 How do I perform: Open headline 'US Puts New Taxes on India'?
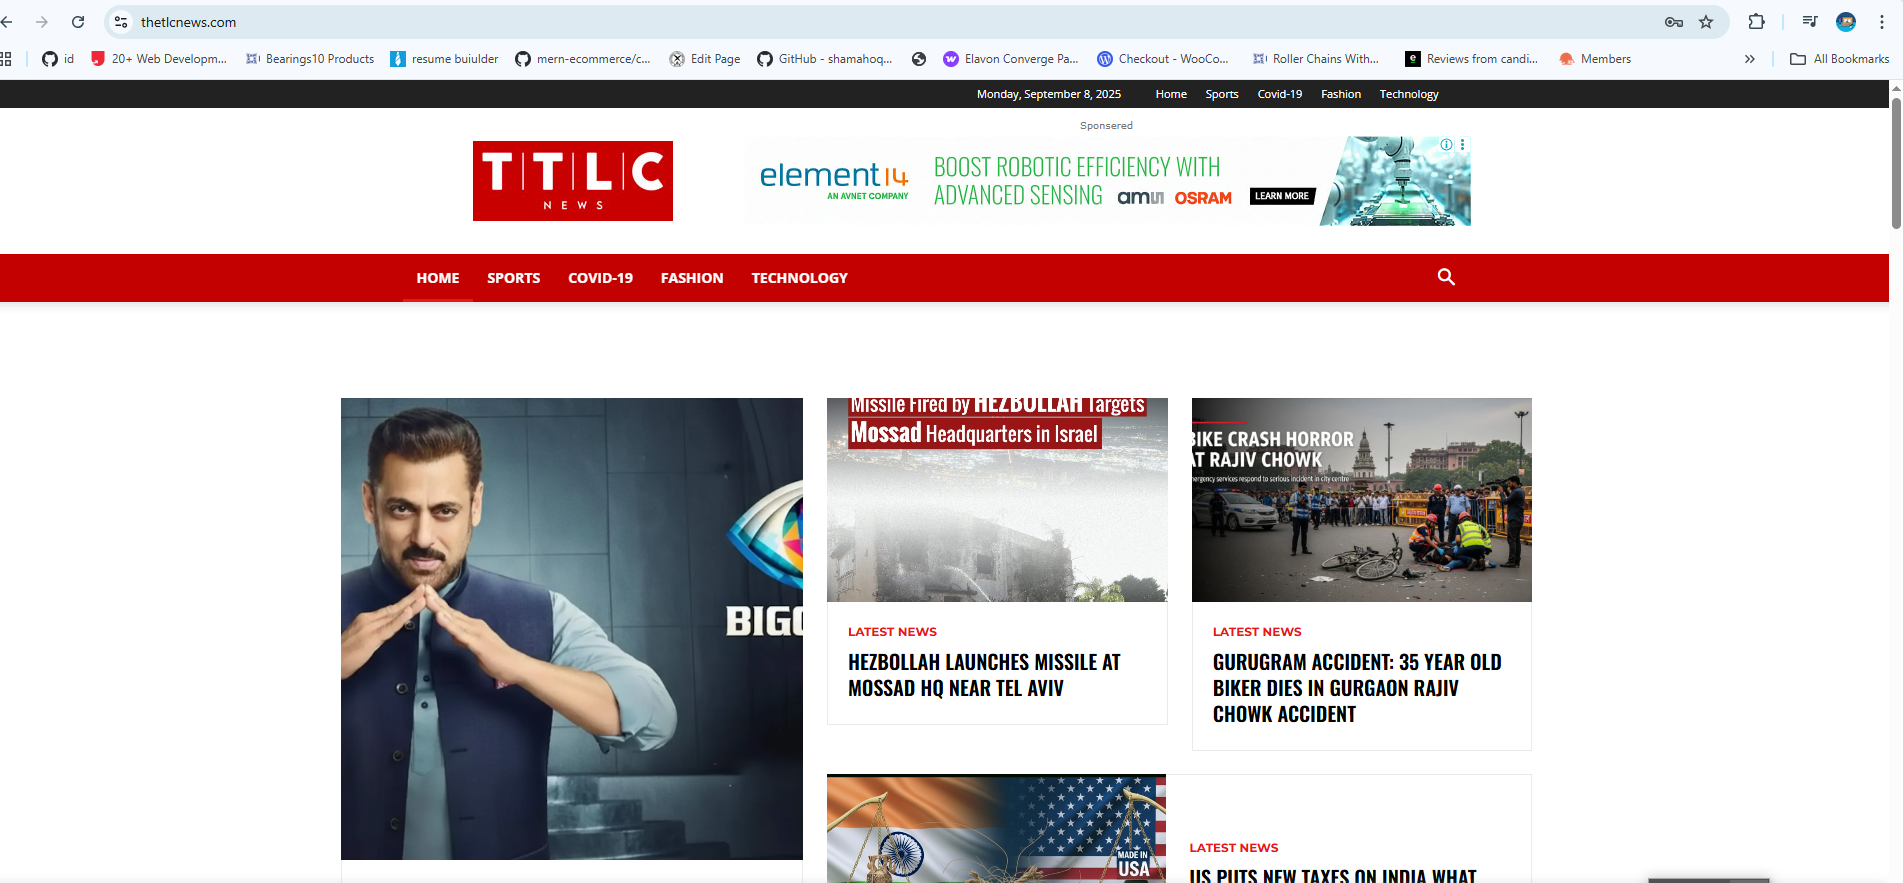point(1332,875)
